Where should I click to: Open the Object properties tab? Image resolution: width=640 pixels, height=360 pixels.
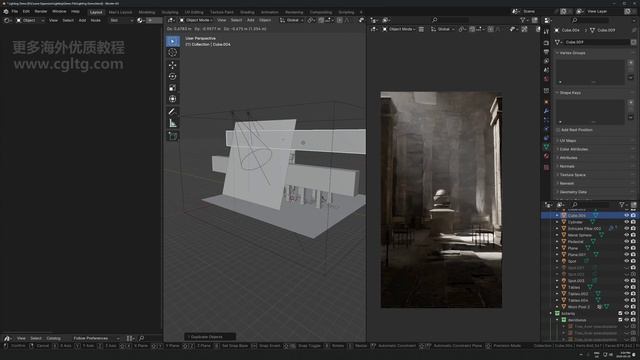coord(547,102)
